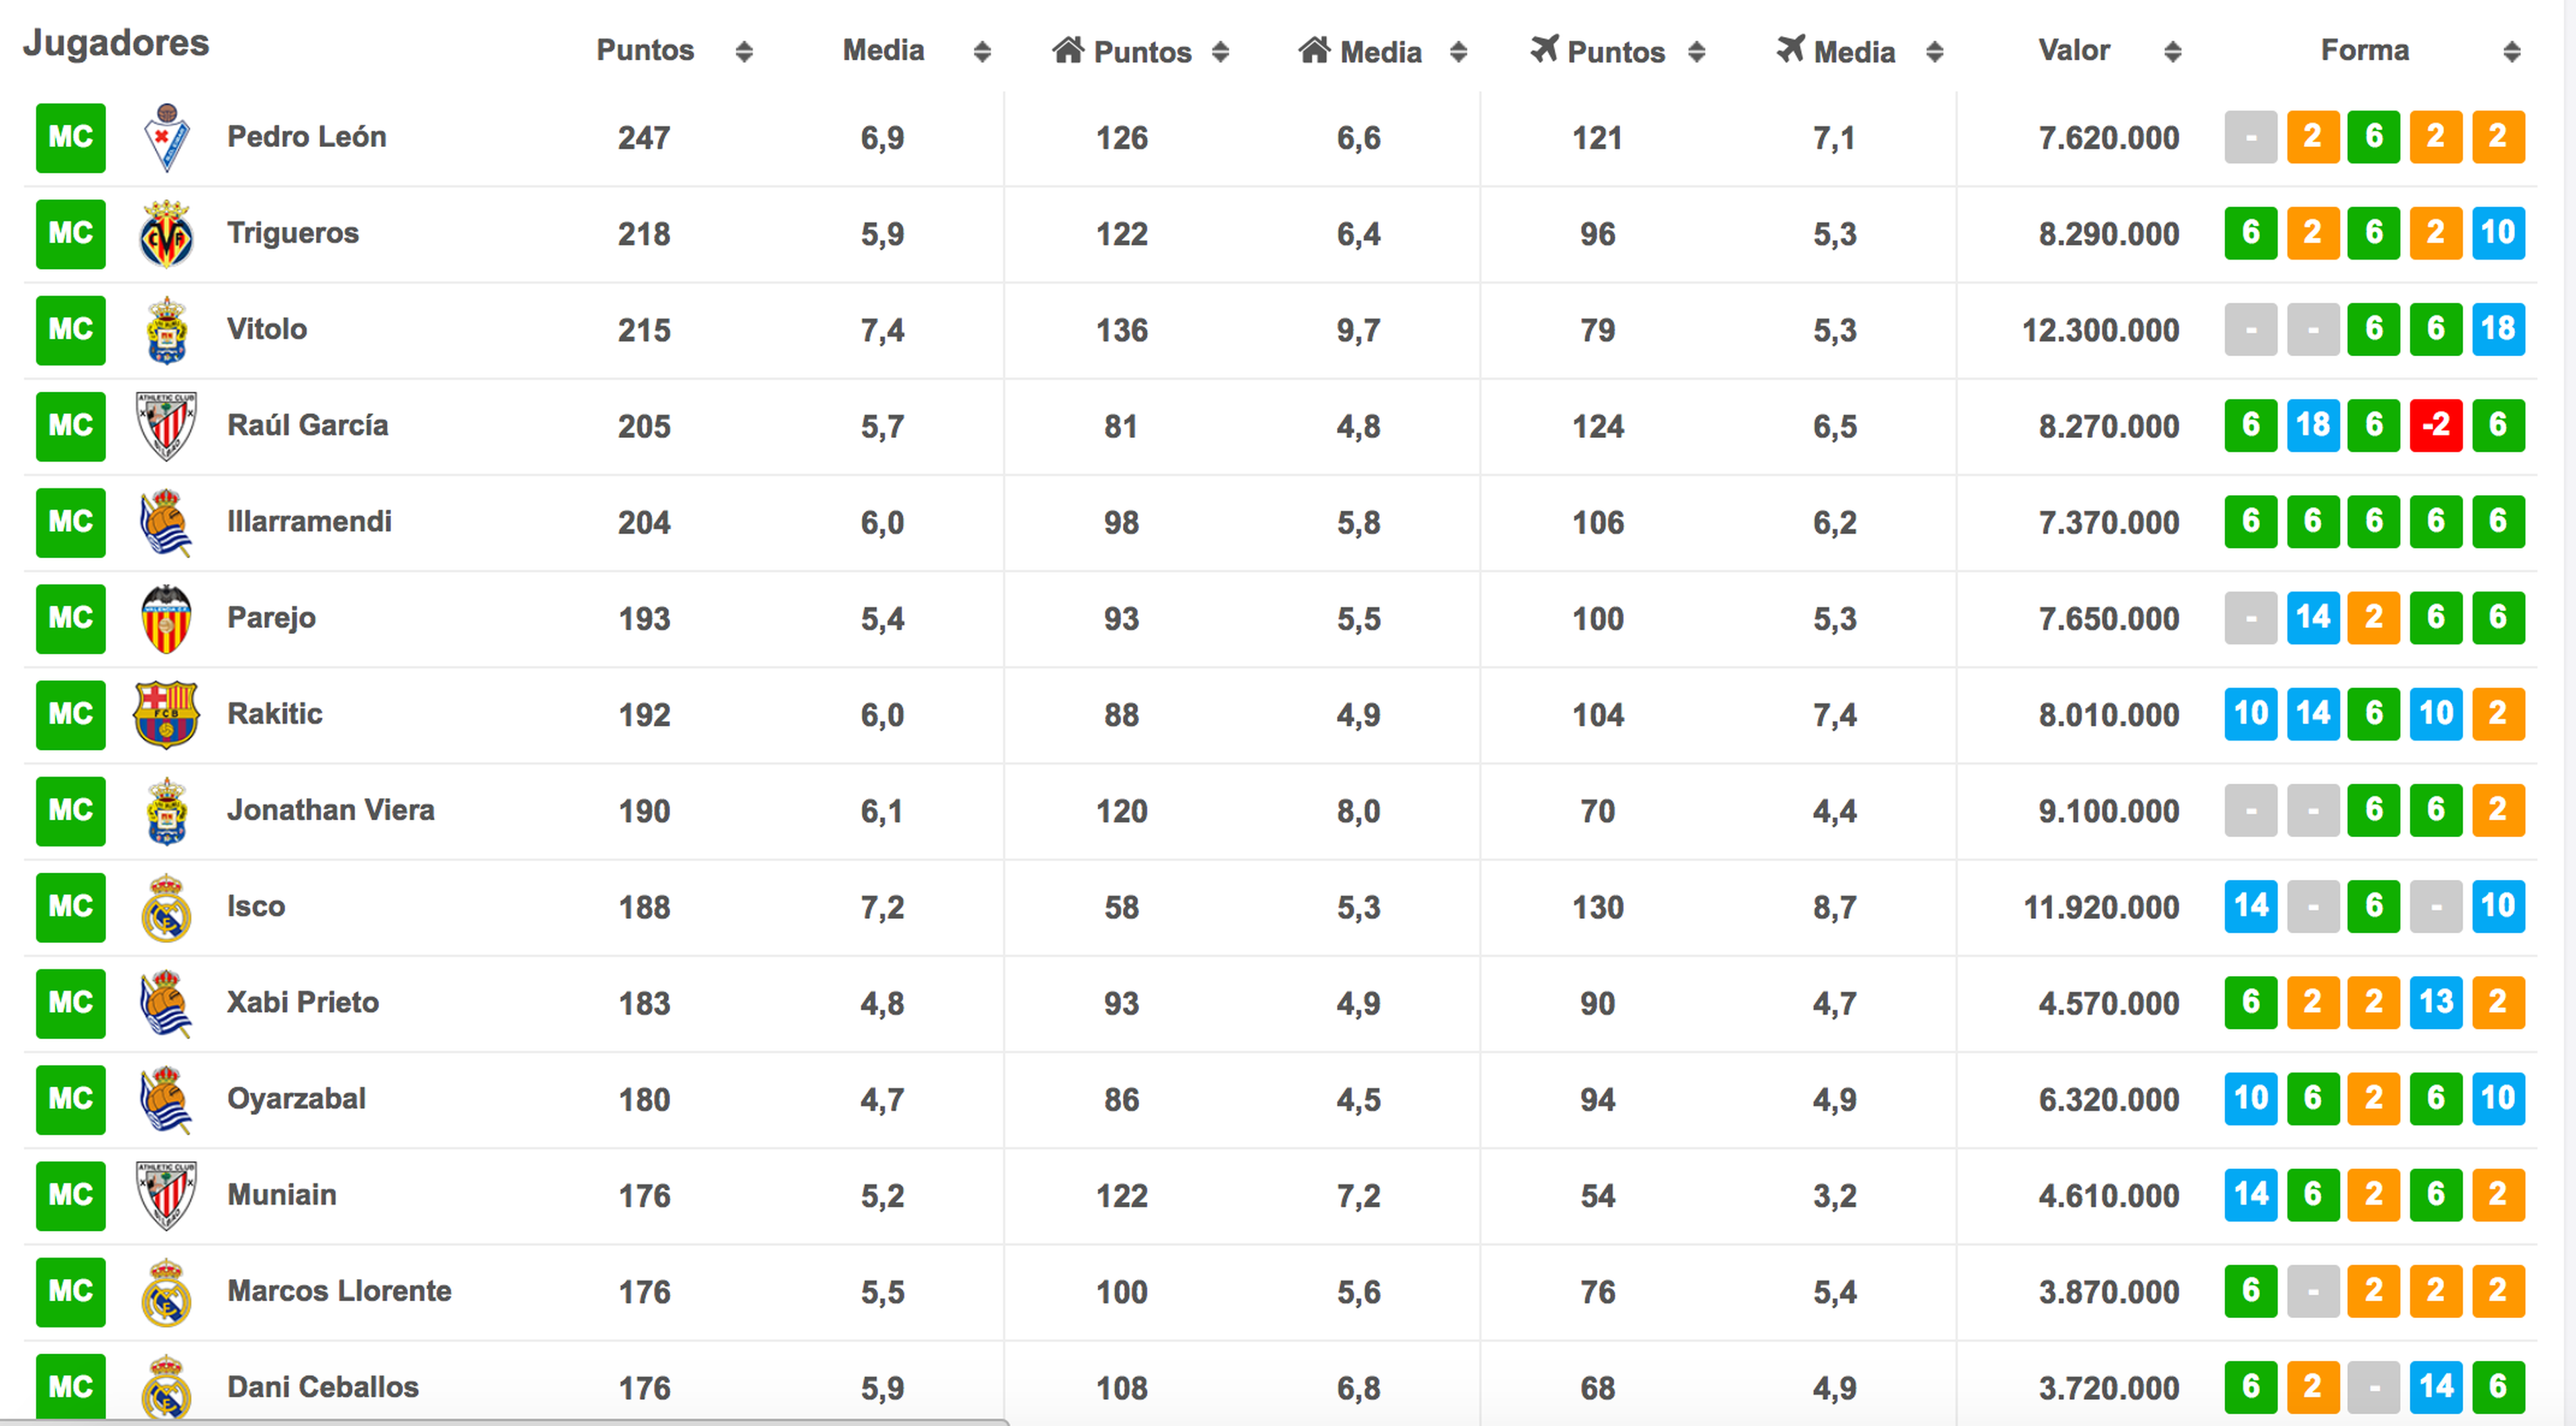Click the Eibar crest beside Pedro León

(x=167, y=138)
